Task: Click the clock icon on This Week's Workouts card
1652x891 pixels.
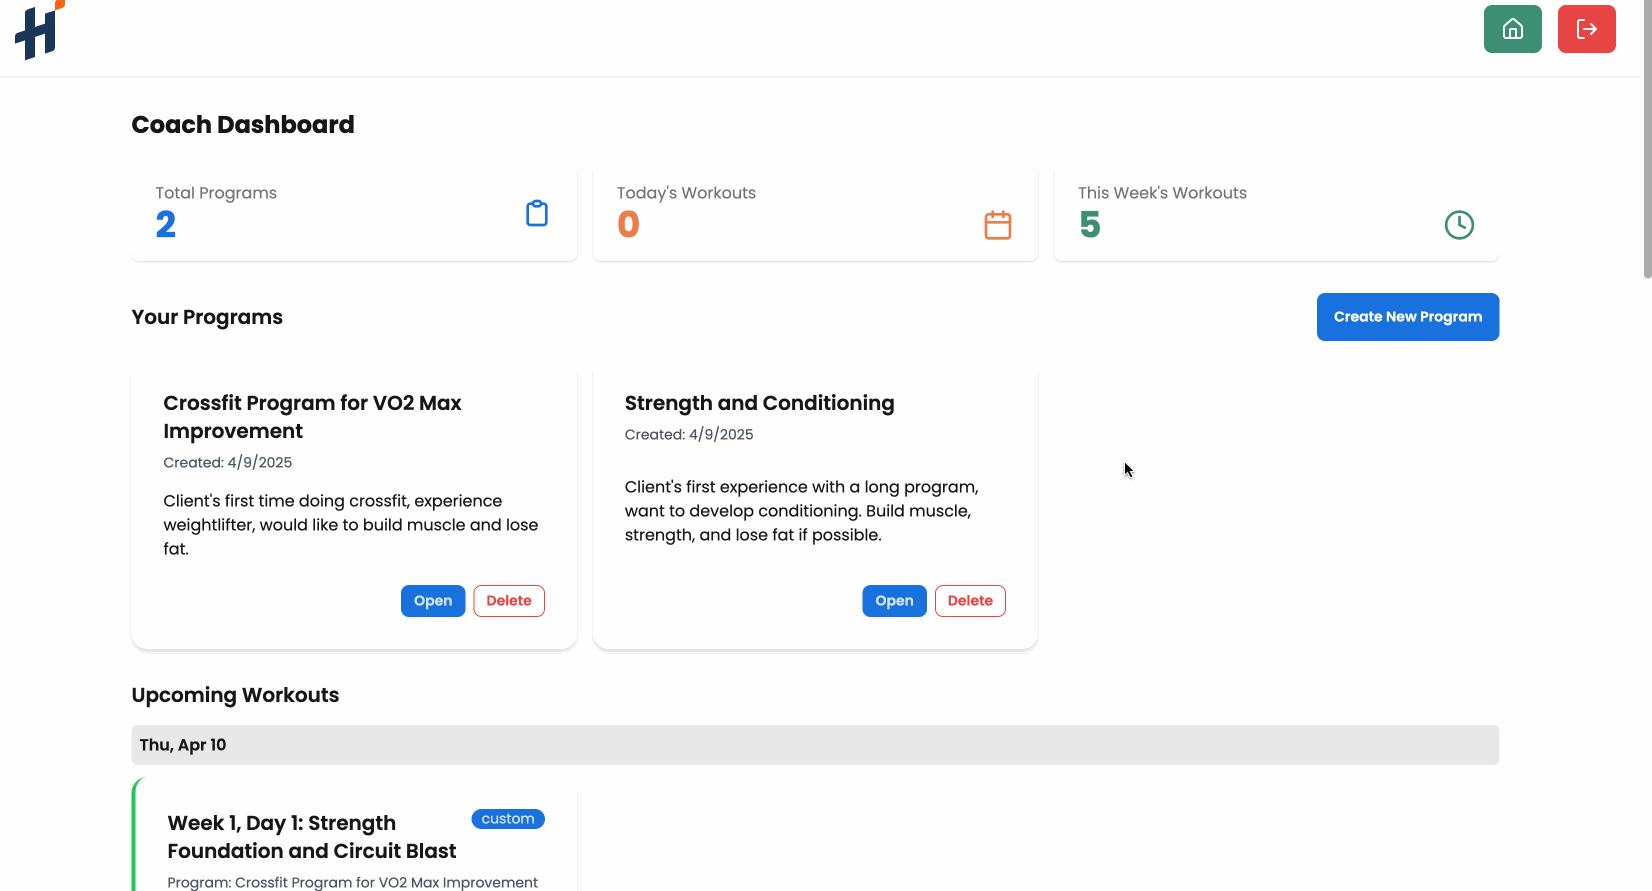Action: [1459, 225]
